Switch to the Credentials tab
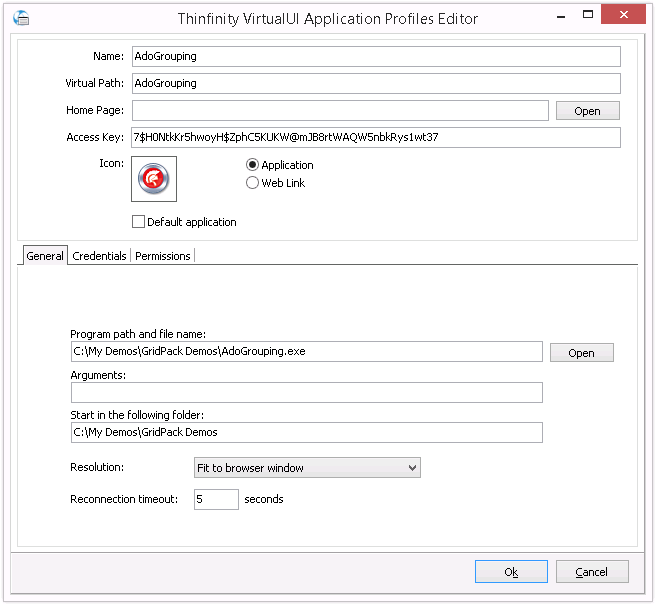The image size is (657, 604). 100,256
